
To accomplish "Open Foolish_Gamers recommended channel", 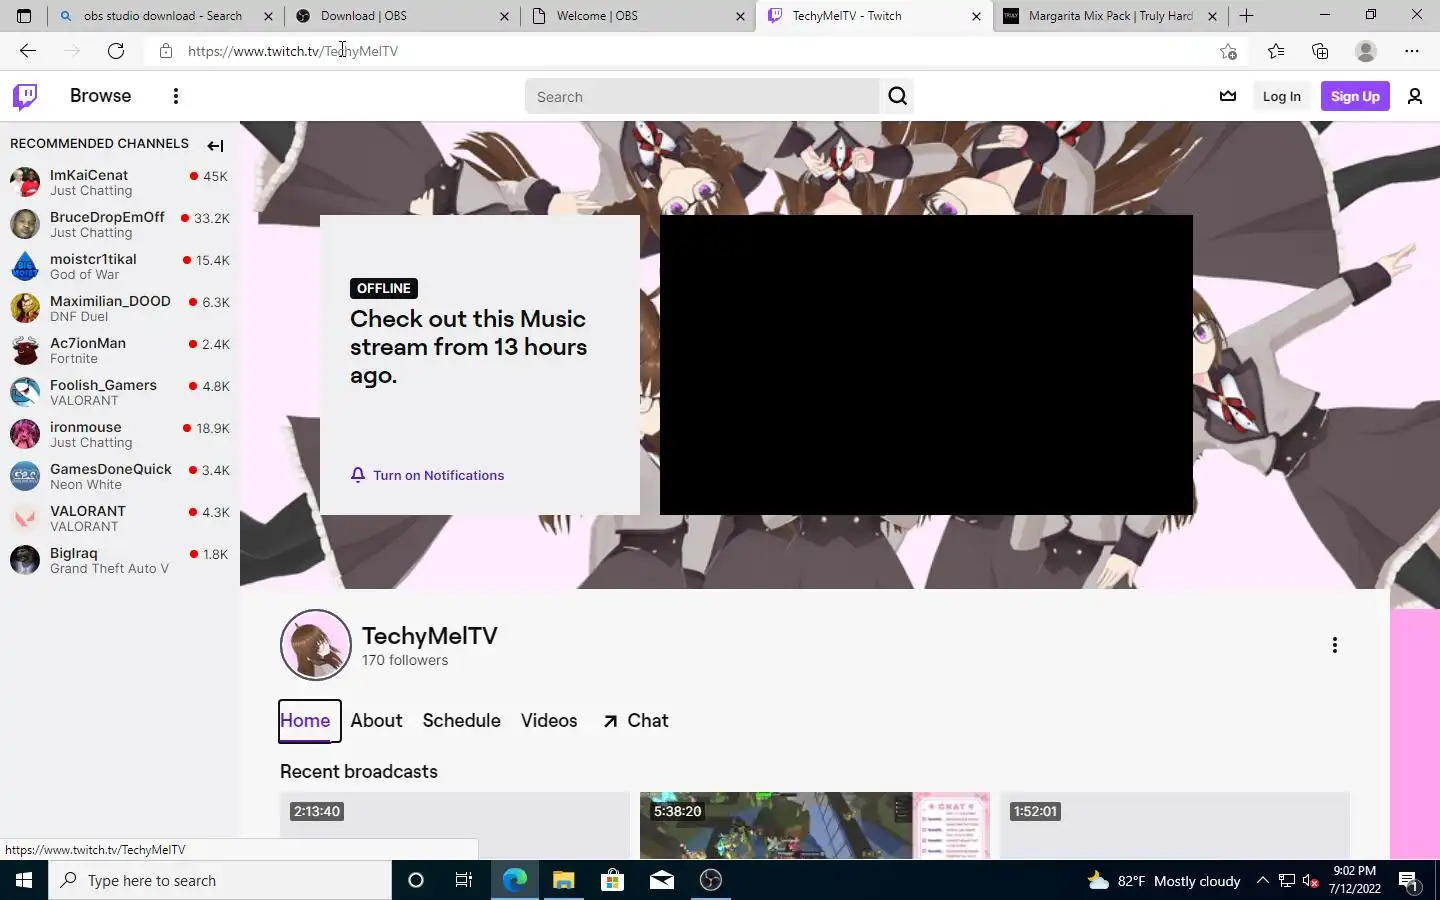I will [x=120, y=392].
